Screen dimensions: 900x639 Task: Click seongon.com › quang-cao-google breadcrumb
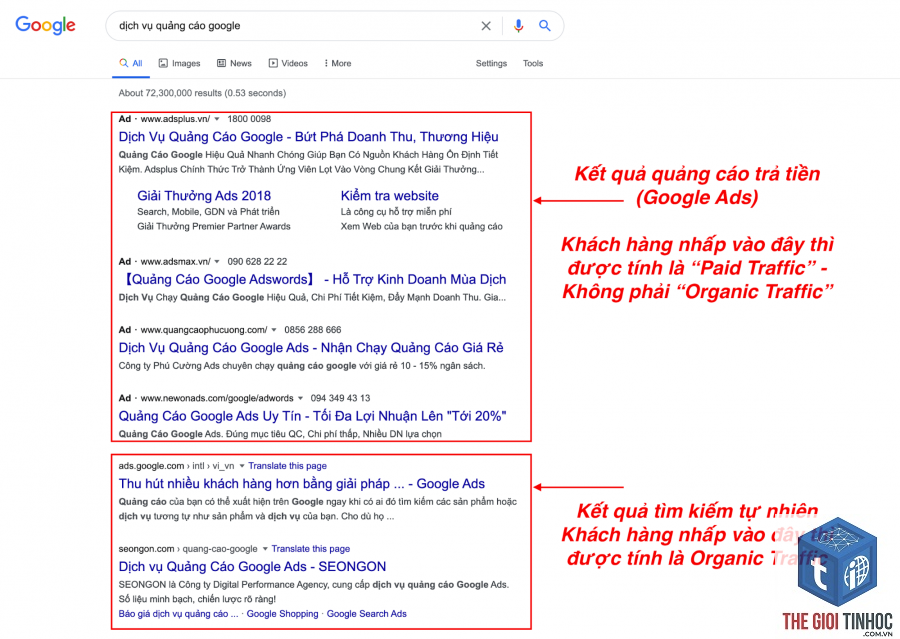[188, 549]
